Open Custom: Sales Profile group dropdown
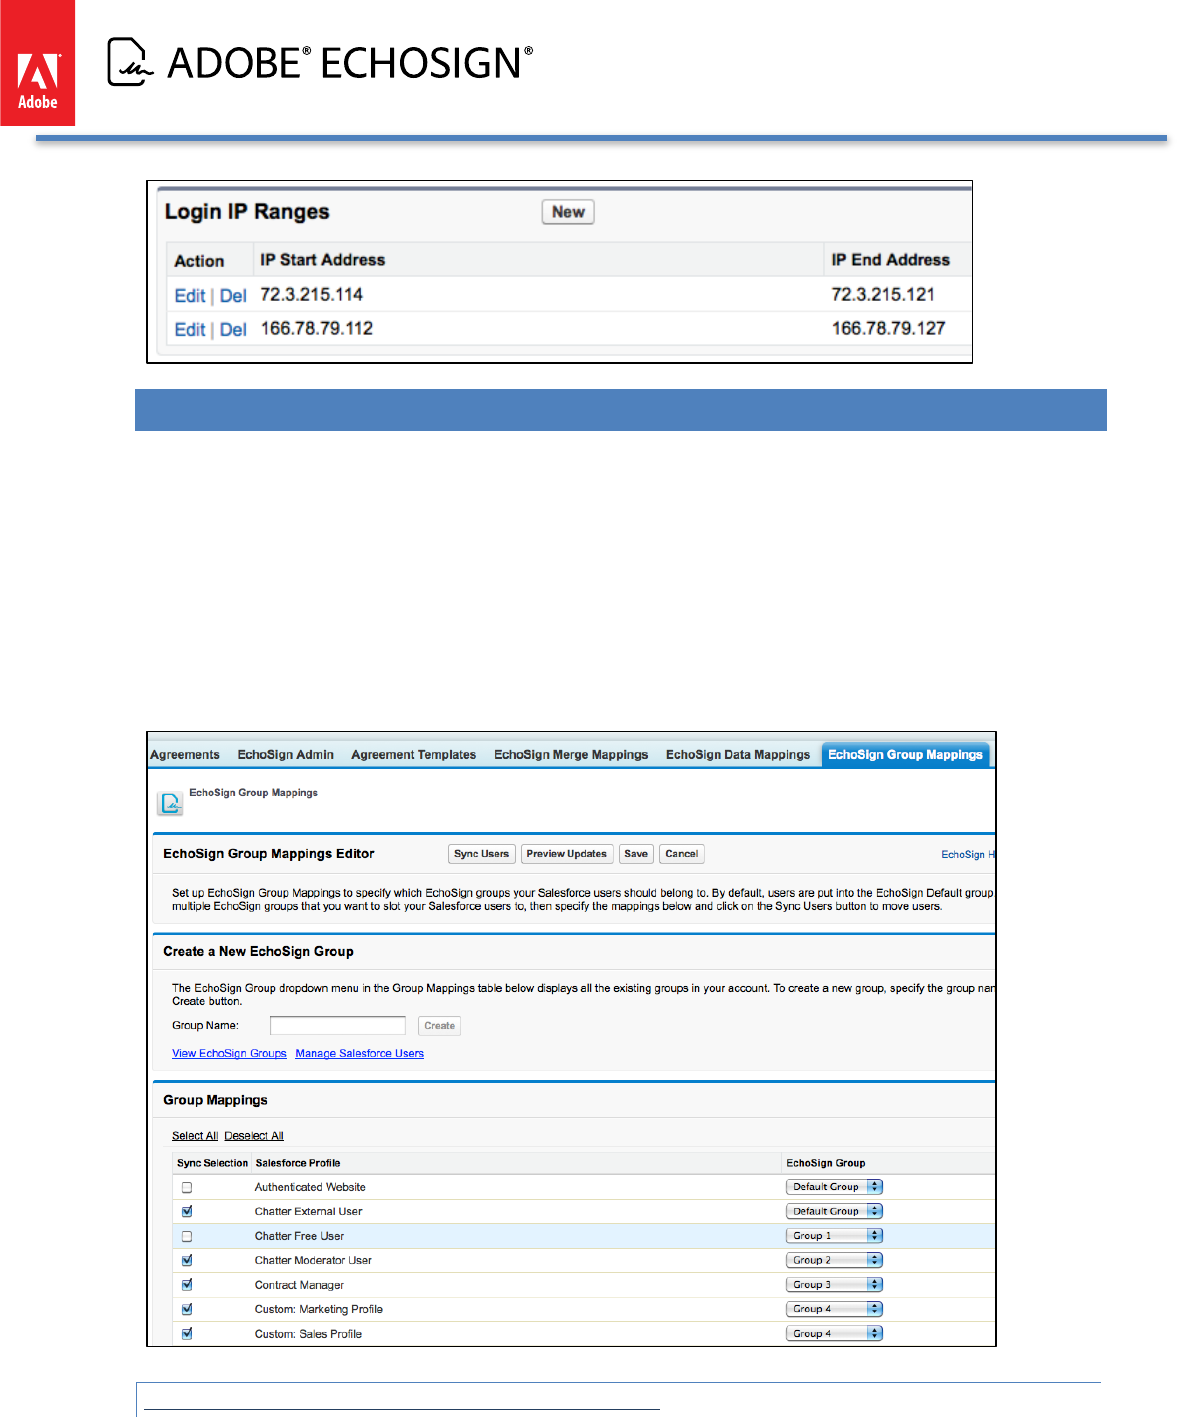1178x1417 pixels. click(834, 1334)
